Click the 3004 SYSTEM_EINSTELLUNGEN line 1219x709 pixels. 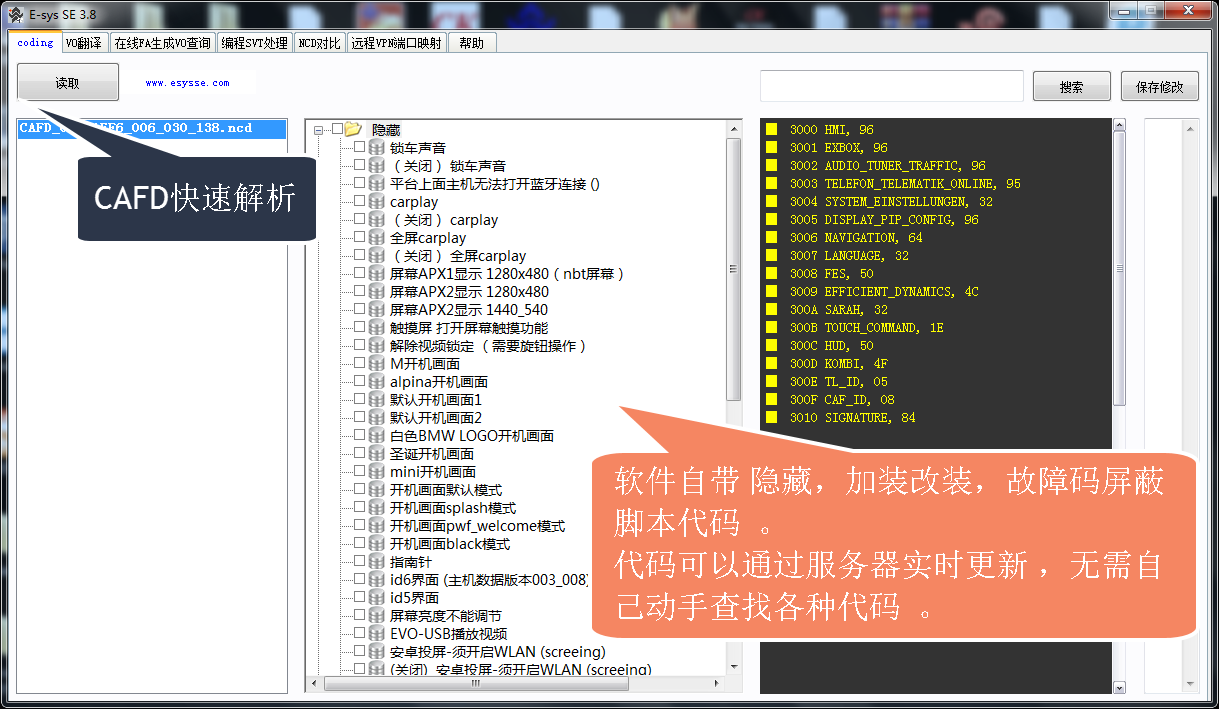click(891, 202)
